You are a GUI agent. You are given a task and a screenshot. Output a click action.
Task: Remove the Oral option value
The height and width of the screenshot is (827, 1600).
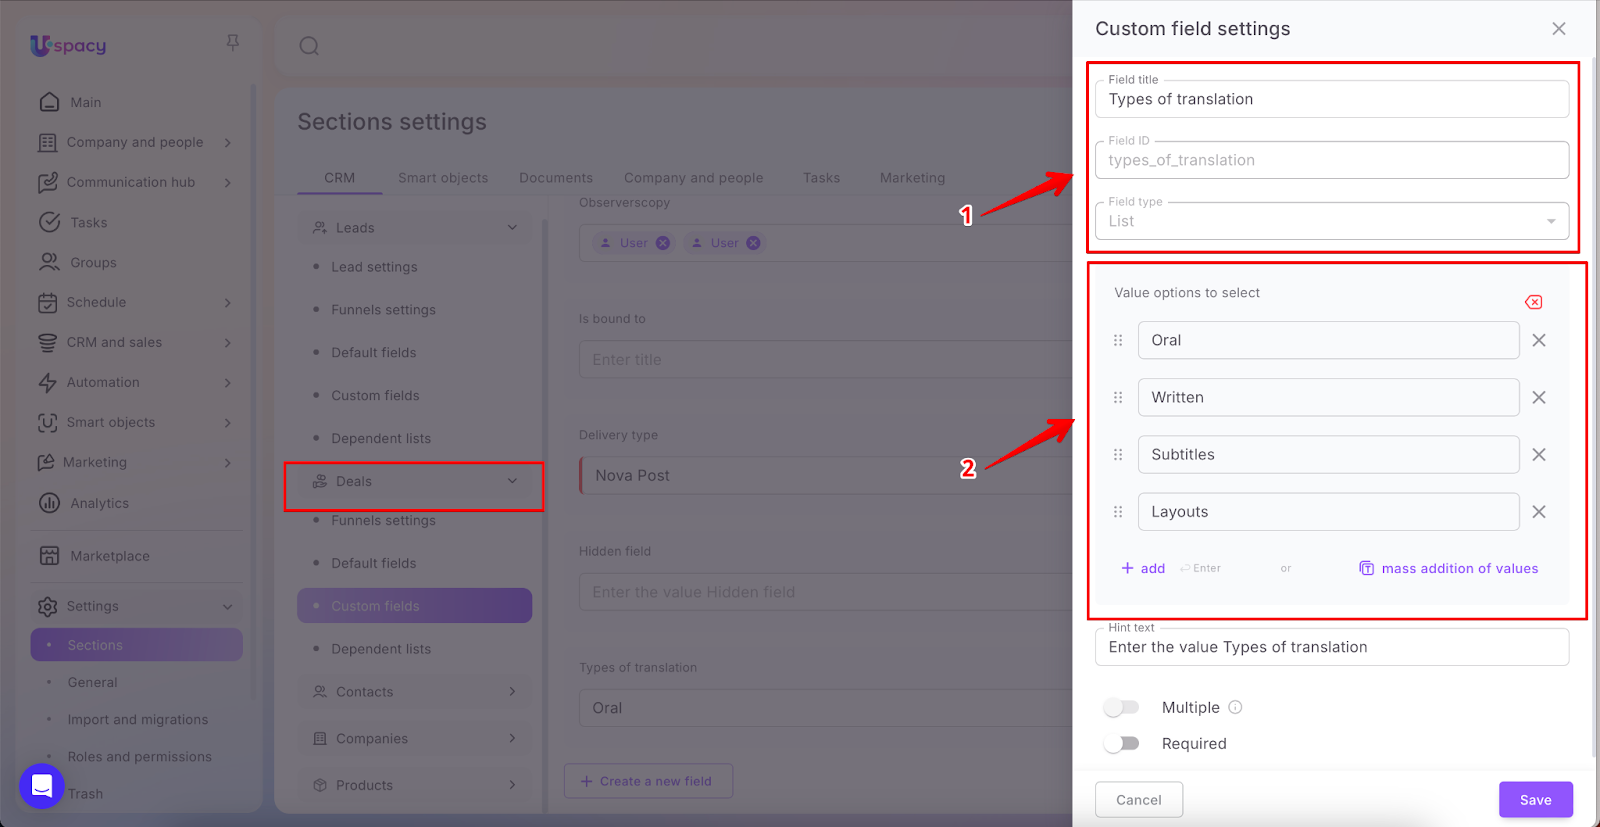point(1539,340)
